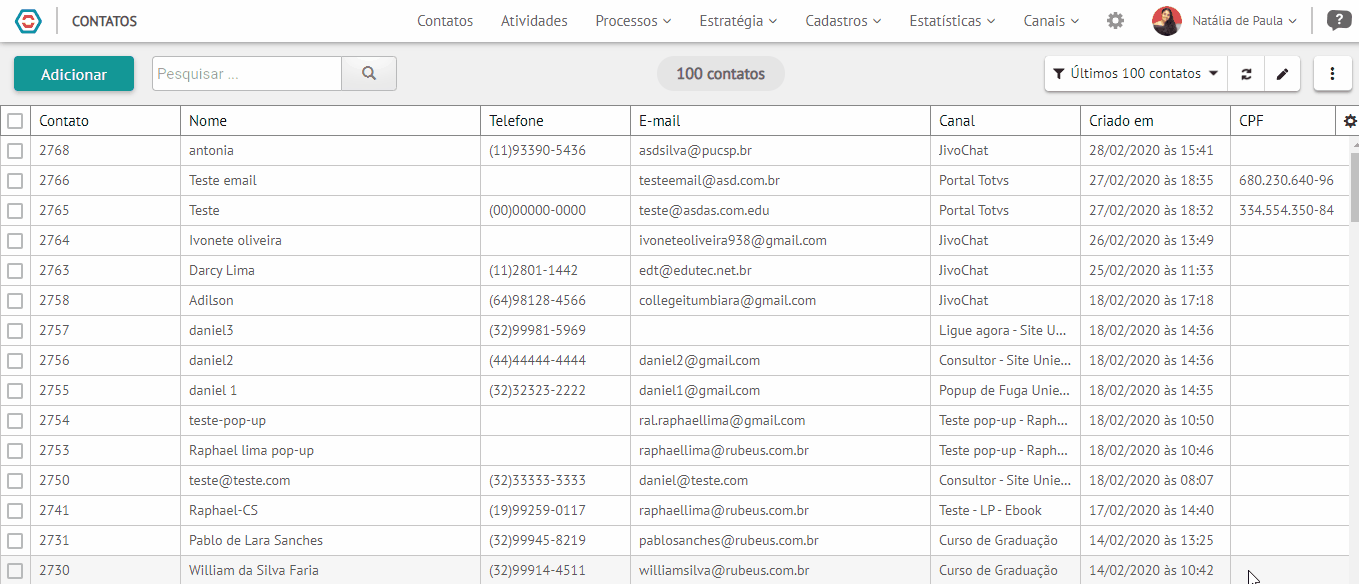Sort by the Telefone column header
The width and height of the screenshot is (1359, 584).
[556, 121]
